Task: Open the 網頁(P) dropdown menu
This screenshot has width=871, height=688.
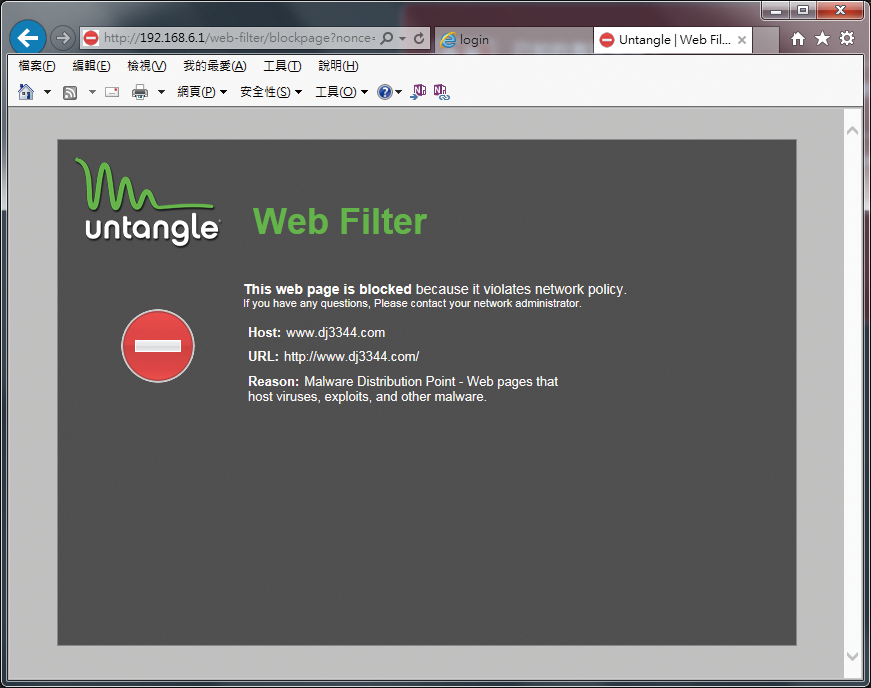Action: (x=202, y=92)
